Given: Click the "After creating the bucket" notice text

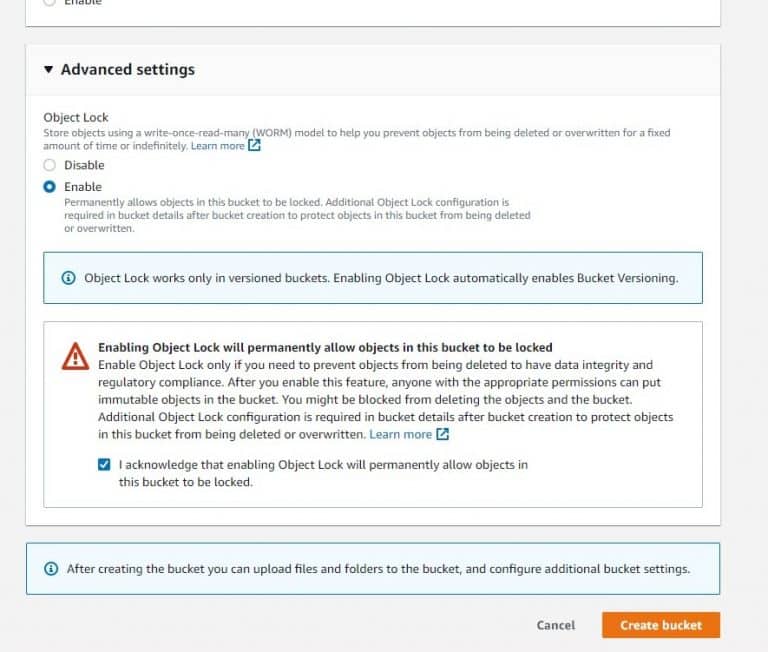Looking at the screenshot, I should click(x=377, y=569).
